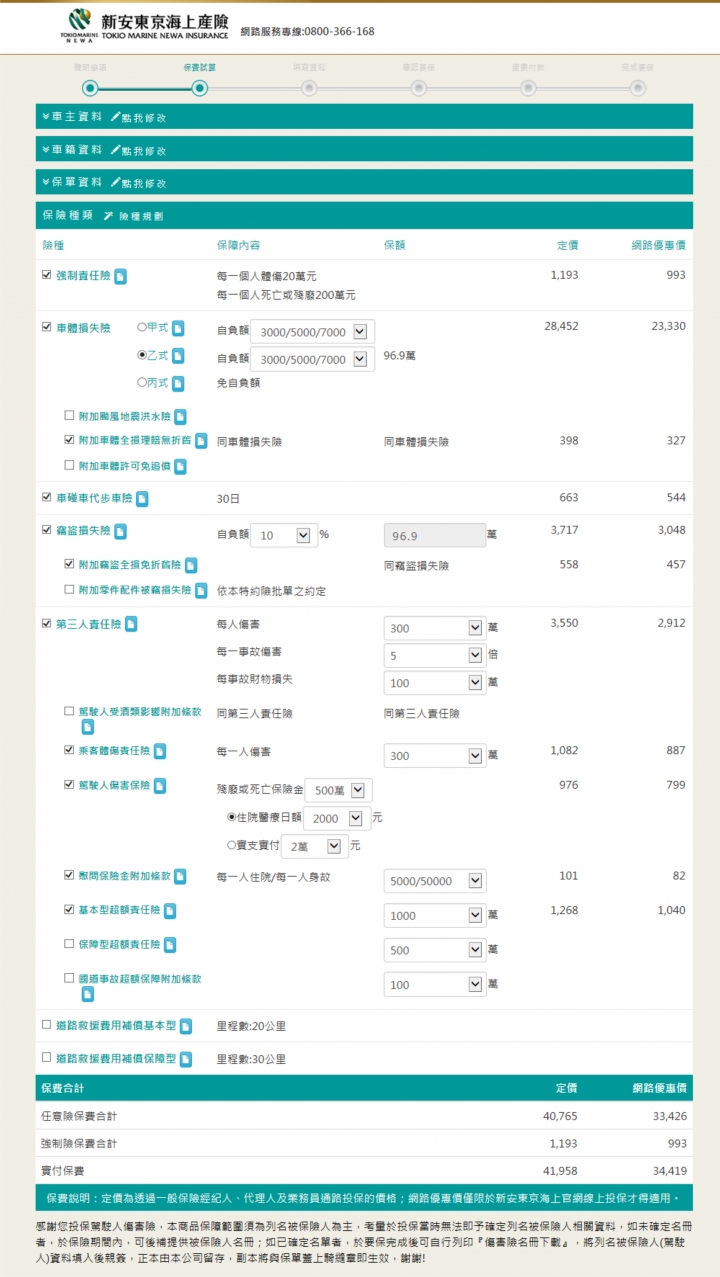
Task: Open 國道事故超額保障 100萬 dropdown
Action: pos(435,984)
